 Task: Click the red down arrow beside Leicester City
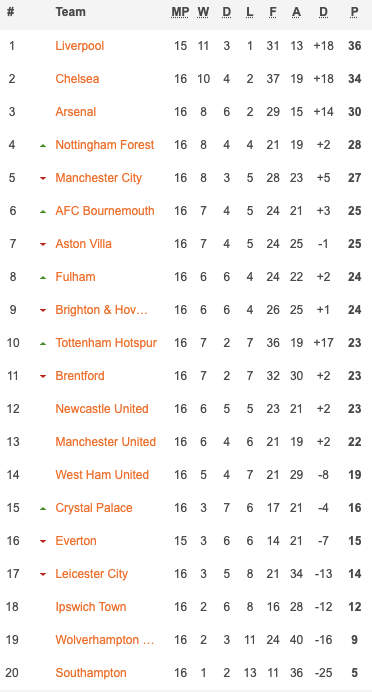[43, 574]
